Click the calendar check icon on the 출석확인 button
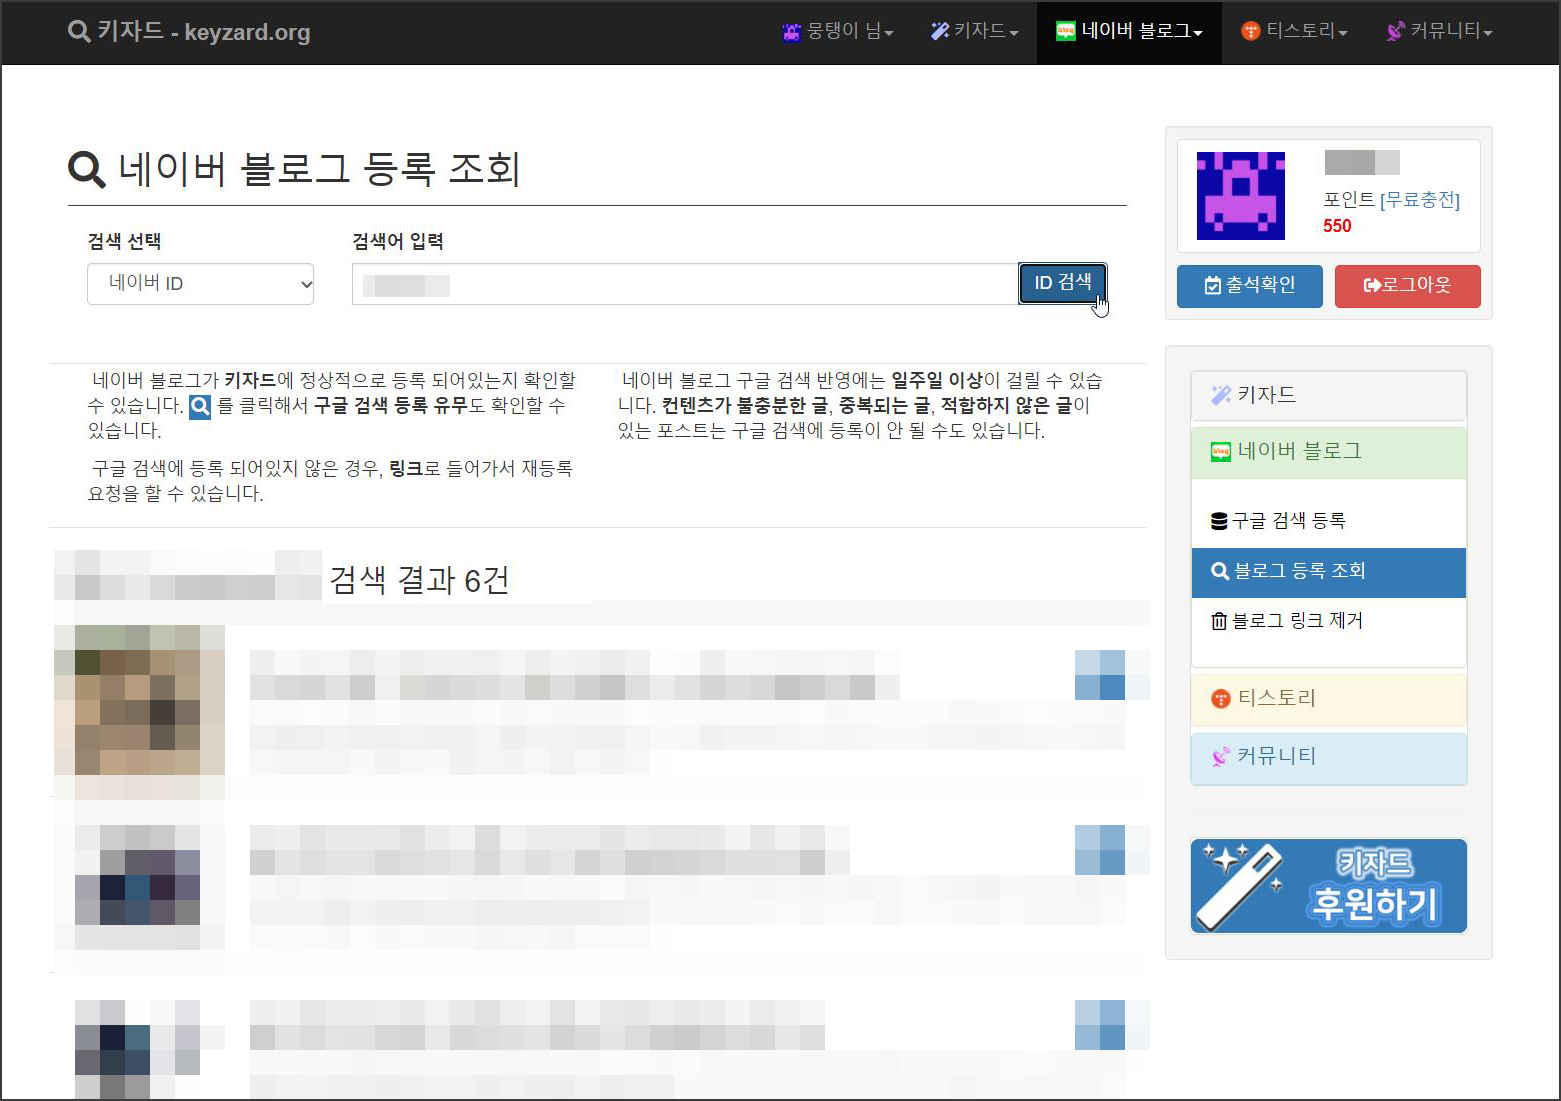Image resolution: width=1561 pixels, height=1101 pixels. [1213, 286]
